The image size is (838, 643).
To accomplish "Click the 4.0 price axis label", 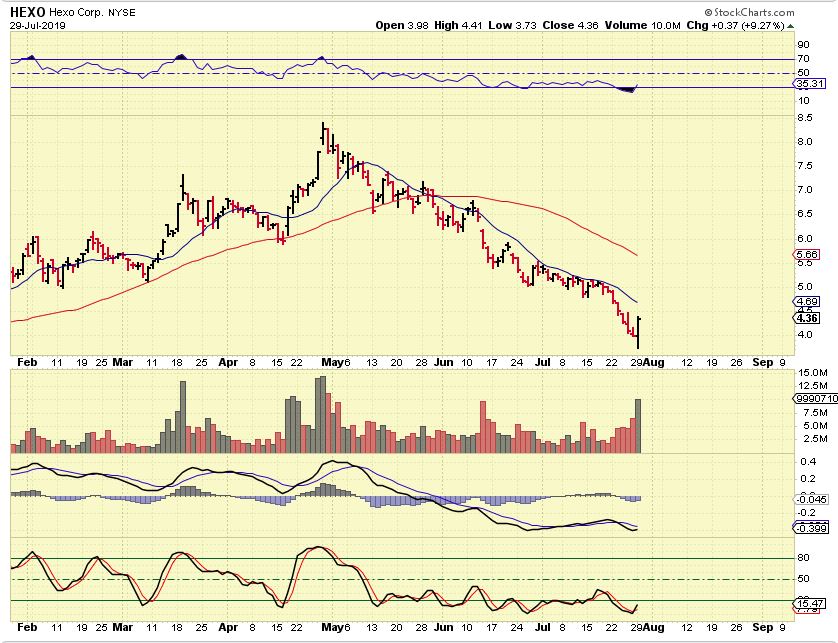I will click(805, 335).
